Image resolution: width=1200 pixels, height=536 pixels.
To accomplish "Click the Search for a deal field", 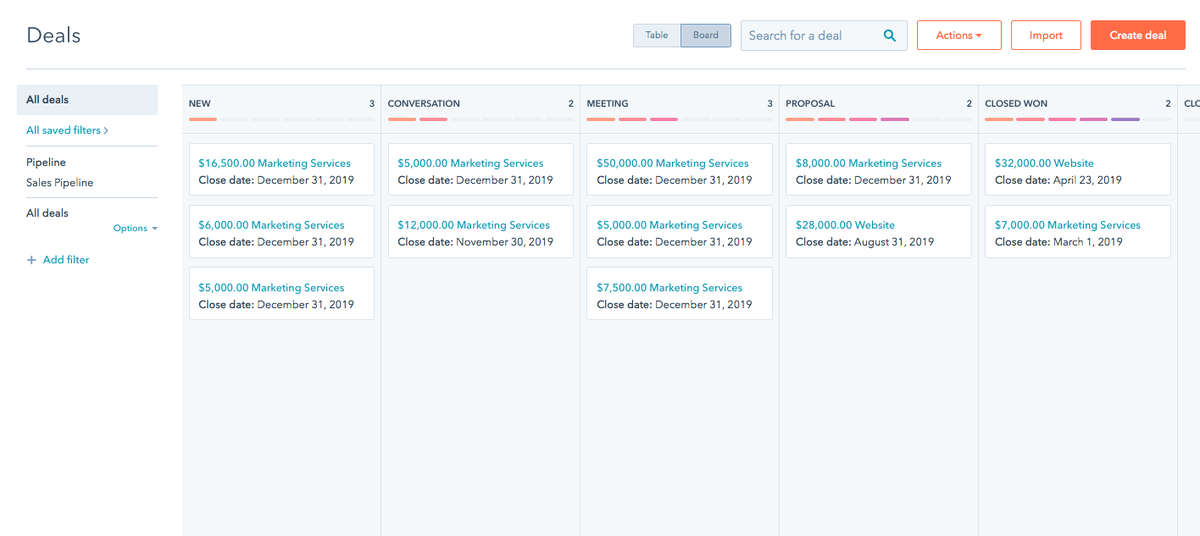I will (823, 35).
